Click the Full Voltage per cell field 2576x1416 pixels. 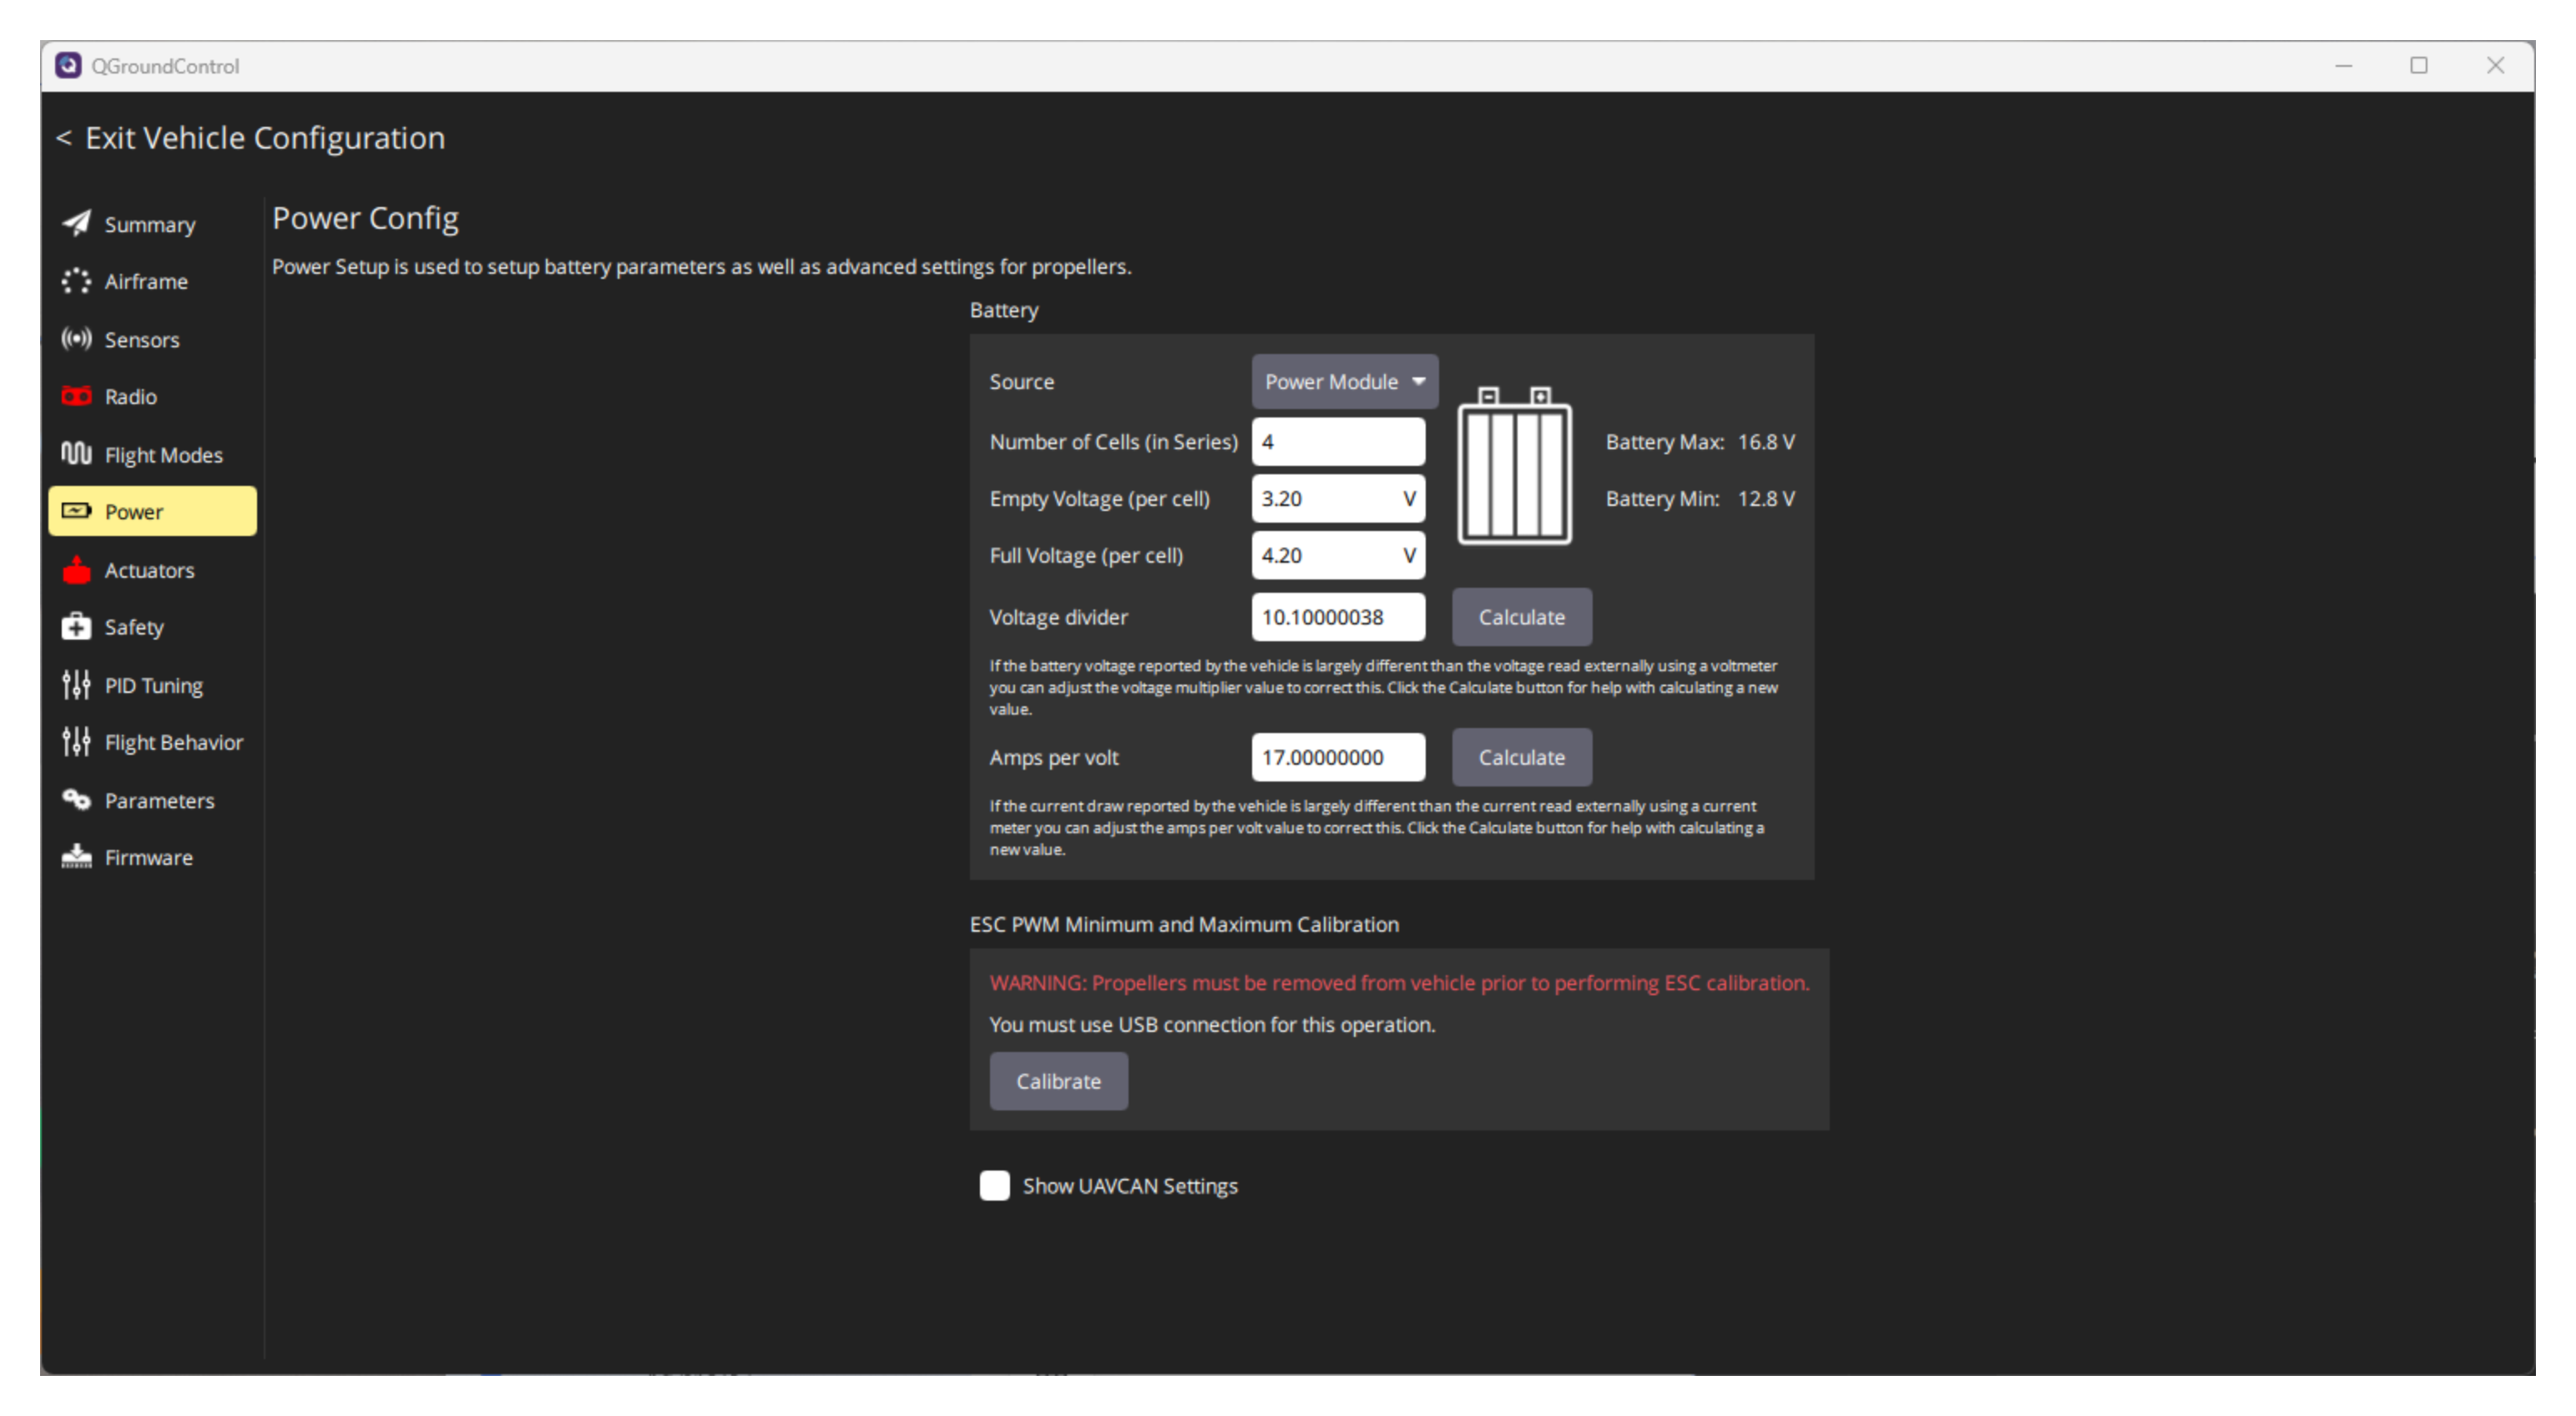(1338, 555)
